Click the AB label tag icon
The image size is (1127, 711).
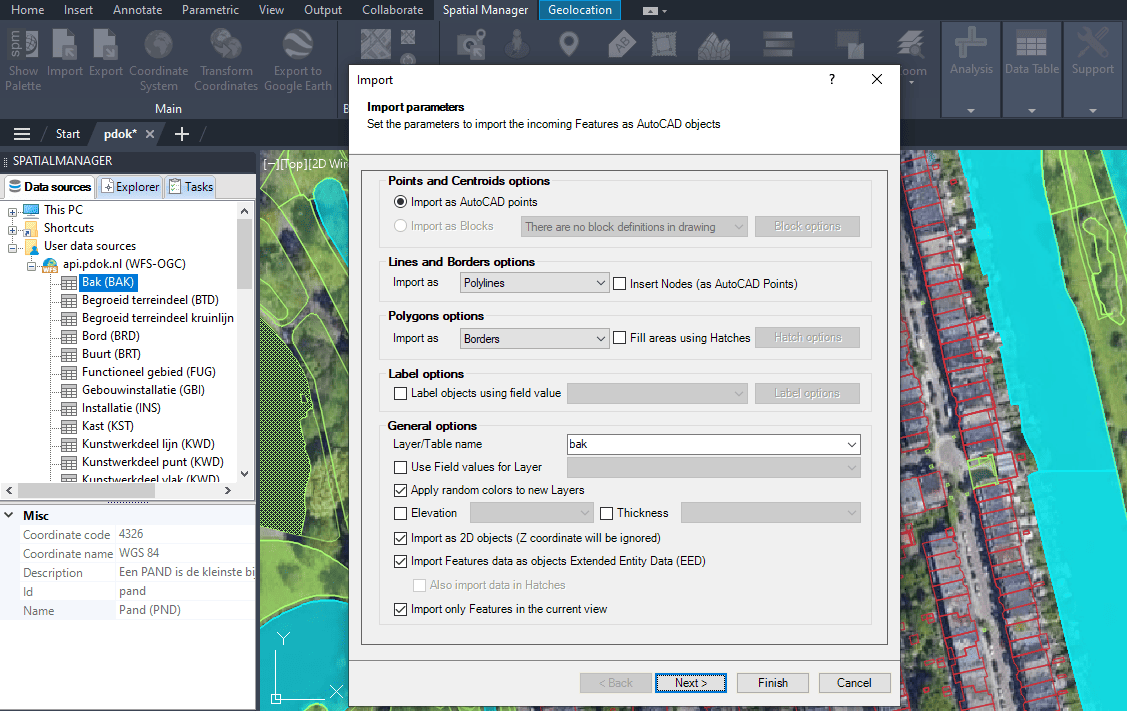pyautogui.click(x=622, y=45)
